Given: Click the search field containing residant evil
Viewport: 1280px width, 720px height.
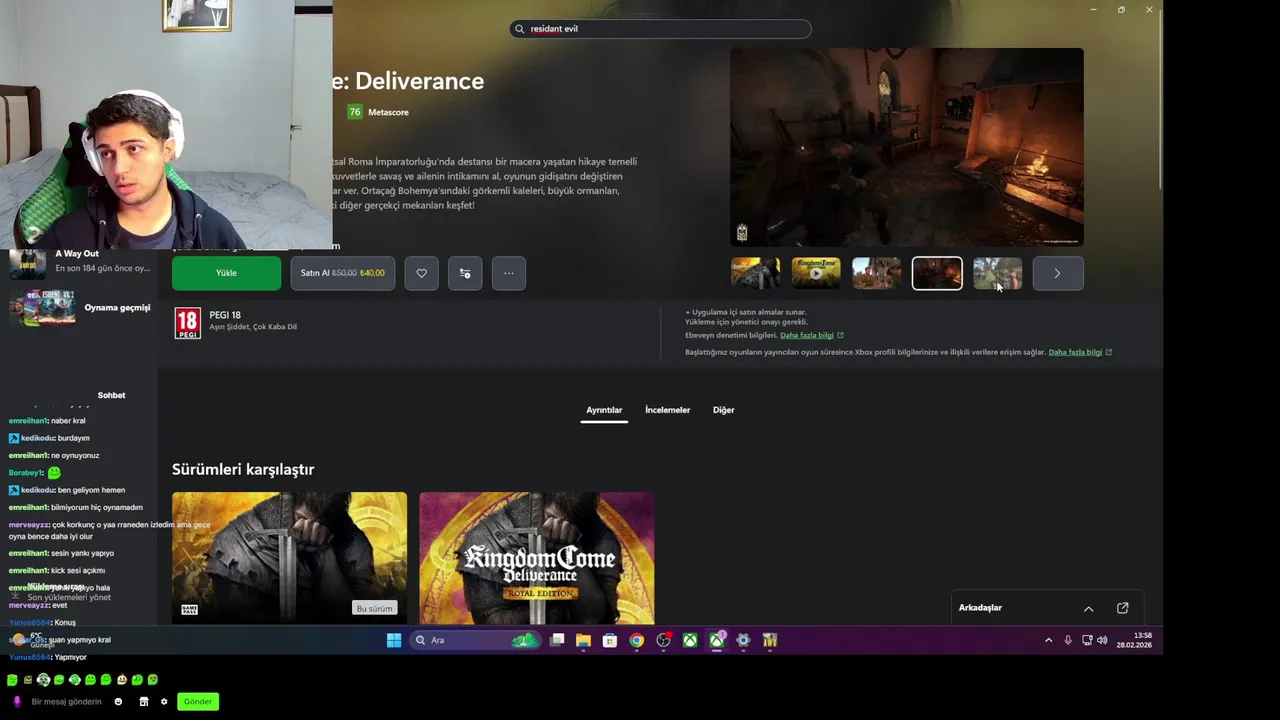Looking at the screenshot, I should pos(660,29).
